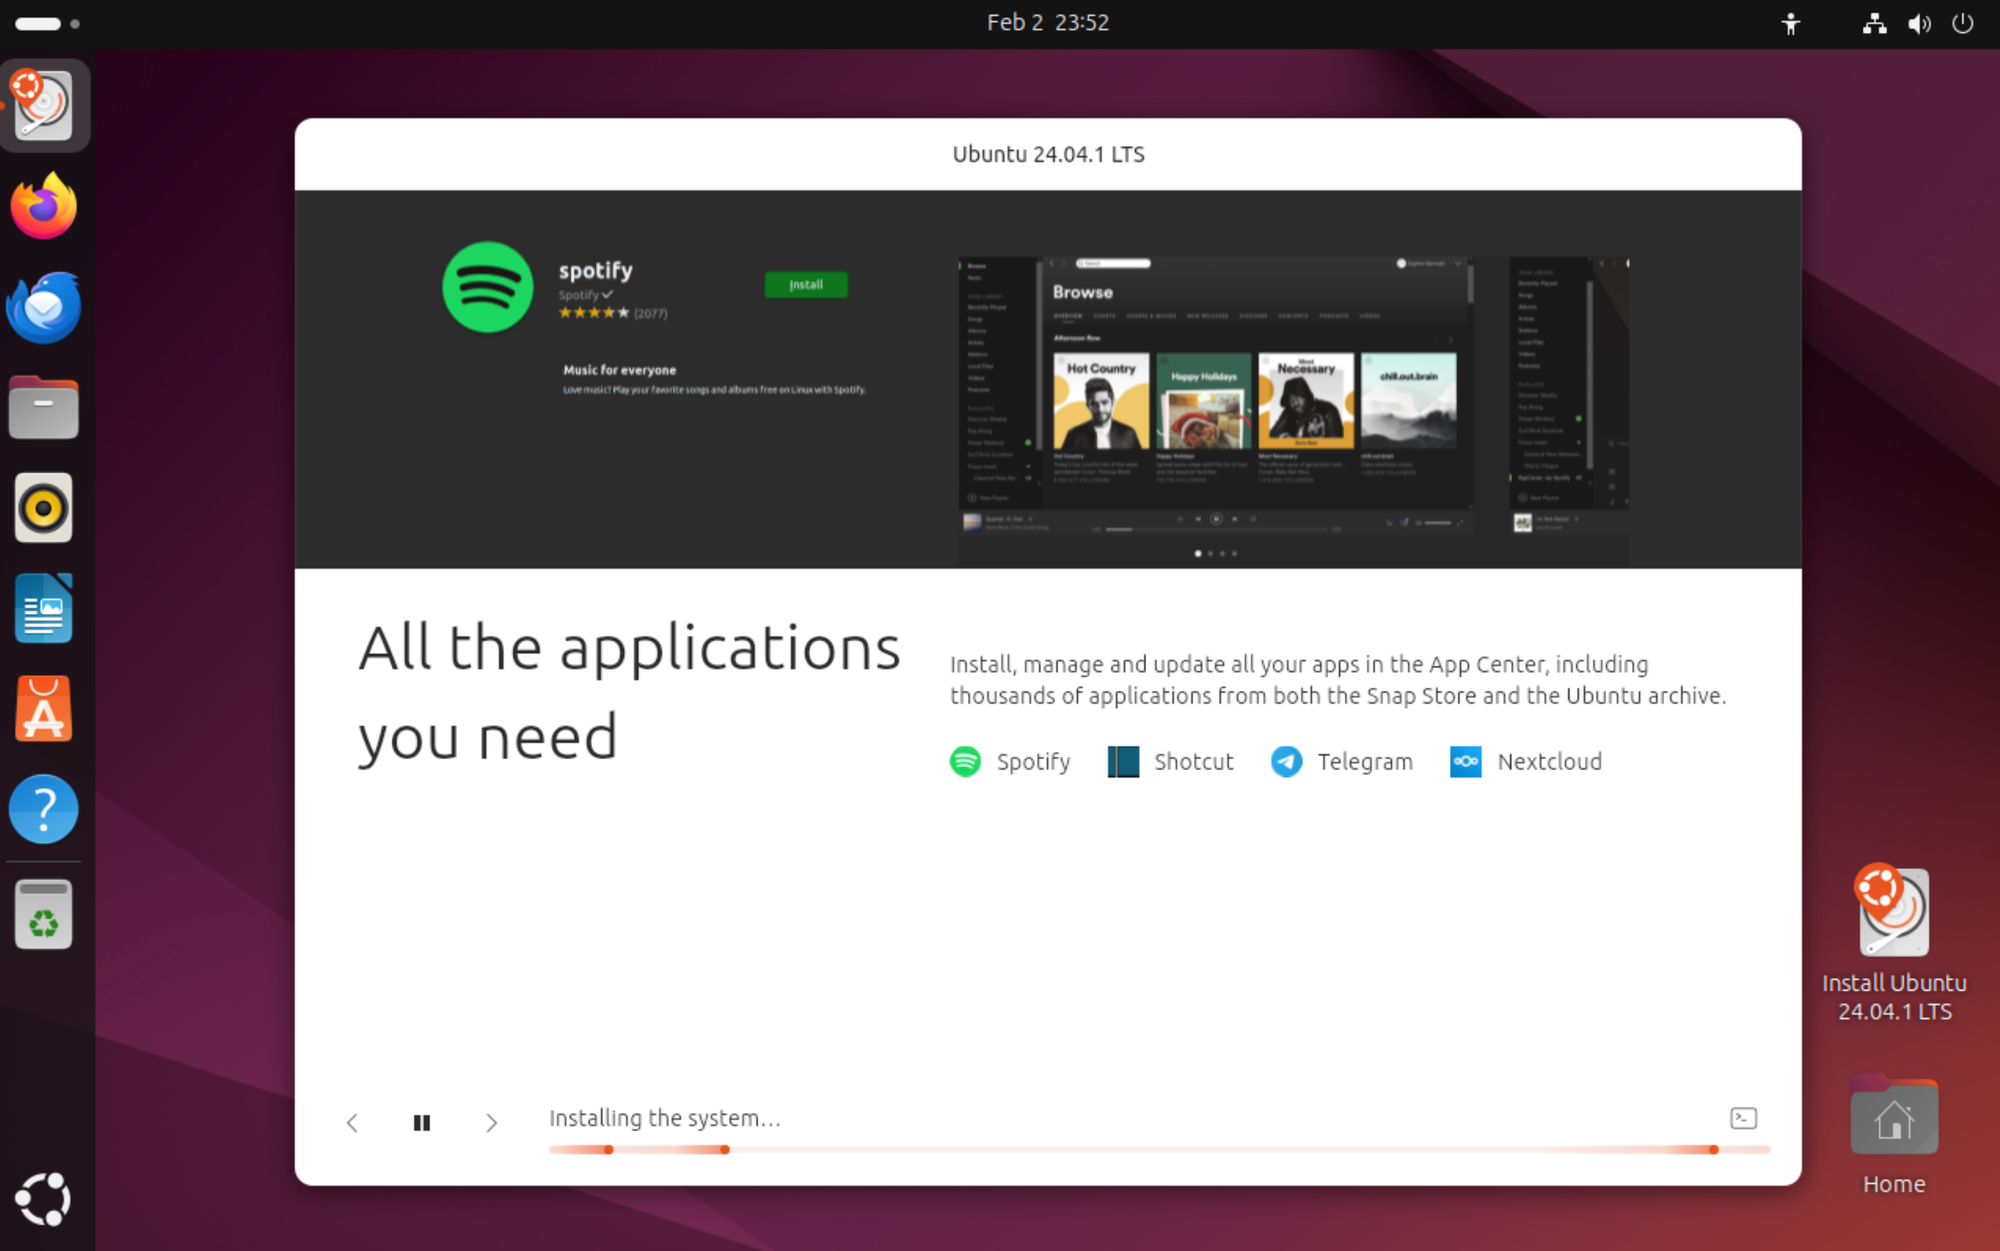Open the Home folder desktop icon
Screen dimensions: 2000x1251
1893,1120
